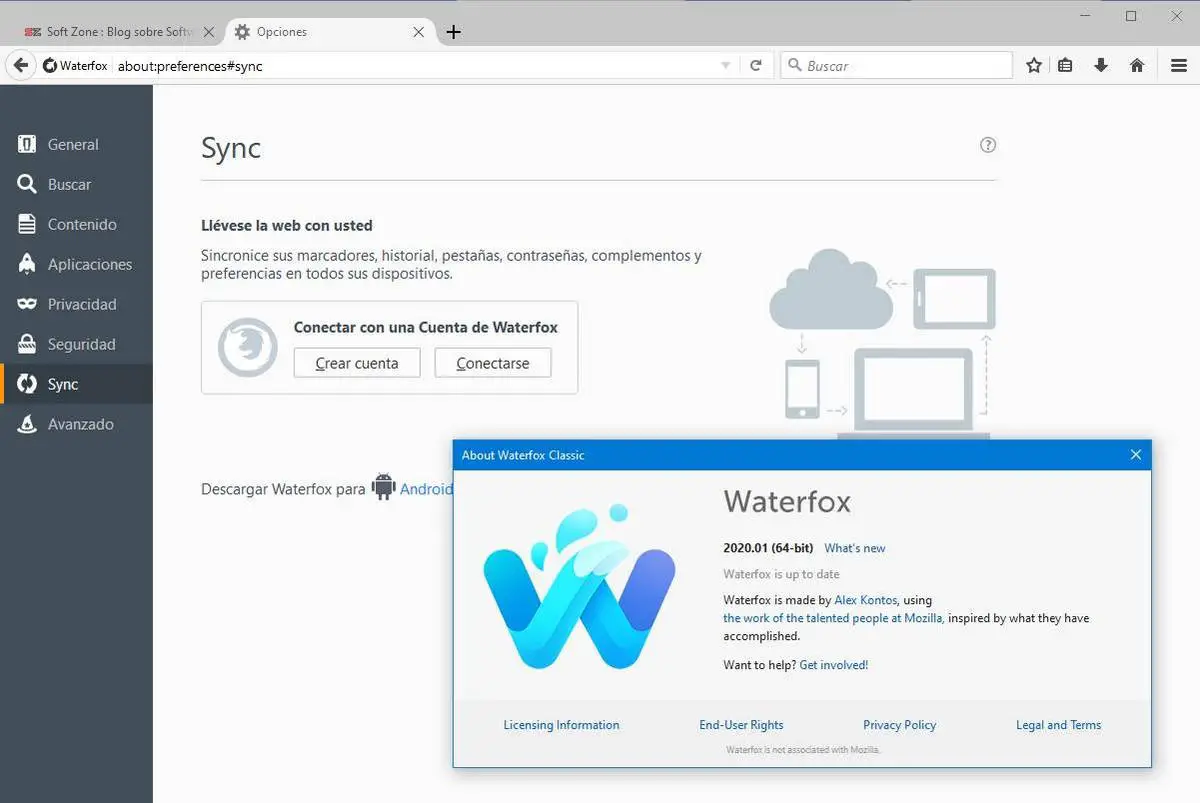Open the General preferences section
Viewport: 1200px width, 803px height.
coord(76,144)
